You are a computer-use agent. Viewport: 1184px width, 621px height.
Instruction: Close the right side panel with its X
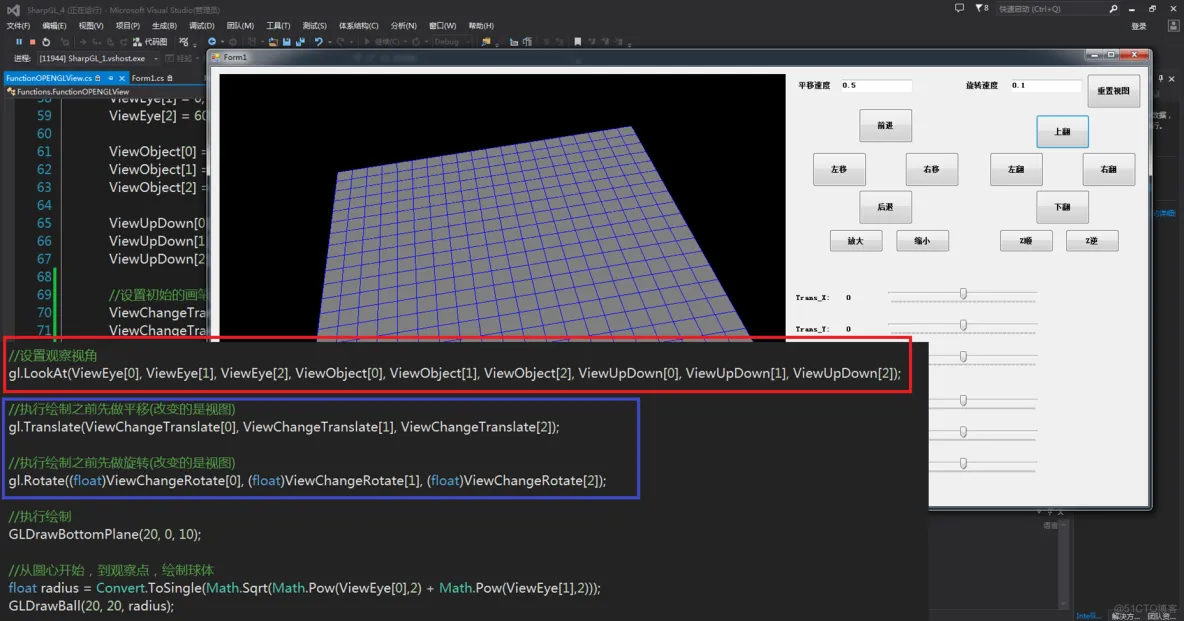click(1172, 79)
